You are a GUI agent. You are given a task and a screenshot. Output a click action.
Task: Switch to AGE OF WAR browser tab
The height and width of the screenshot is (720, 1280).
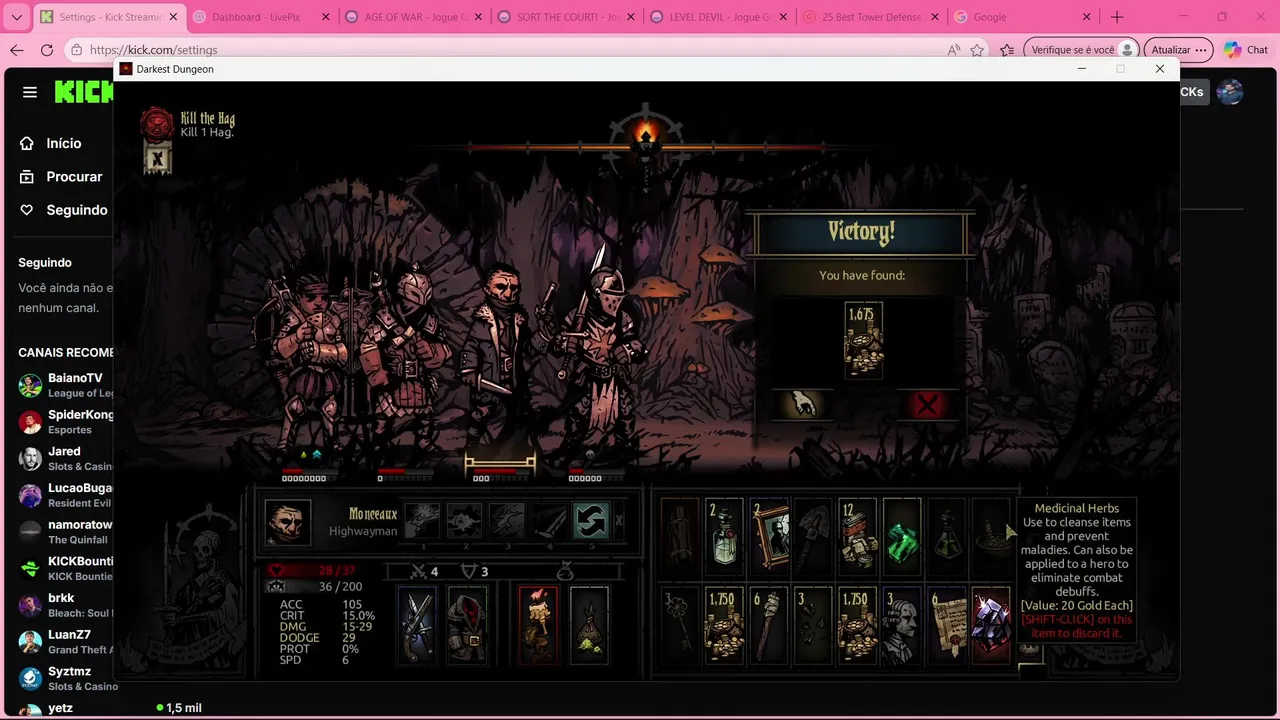(x=413, y=17)
